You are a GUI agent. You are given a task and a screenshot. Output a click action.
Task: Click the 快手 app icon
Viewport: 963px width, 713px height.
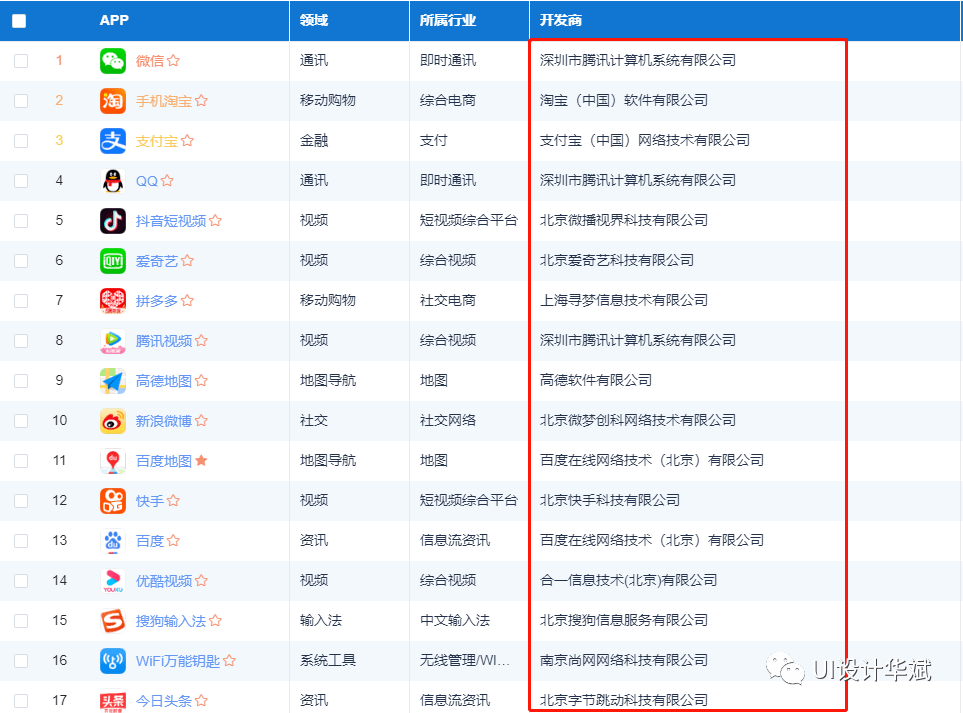point(113,501)
